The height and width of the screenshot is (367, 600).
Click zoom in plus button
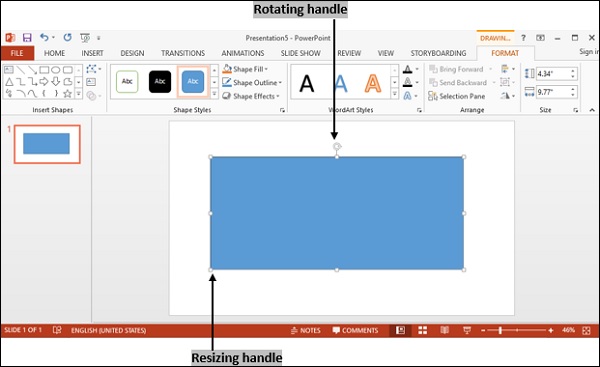pos(551,330)
